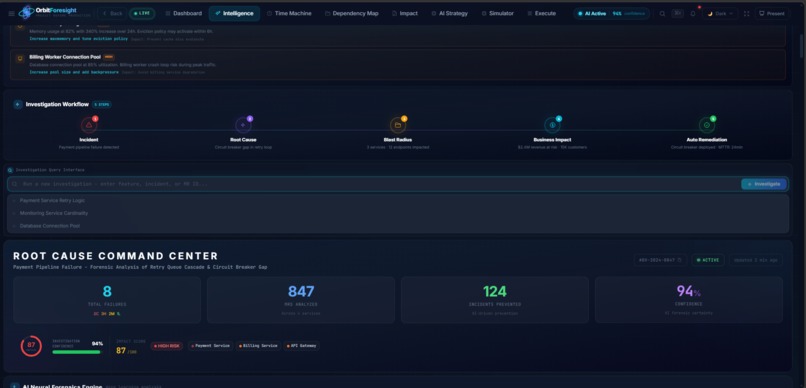Screen dimensions: 806x388
Task: Open the Confidence card showing 94%
Action: 688,300
